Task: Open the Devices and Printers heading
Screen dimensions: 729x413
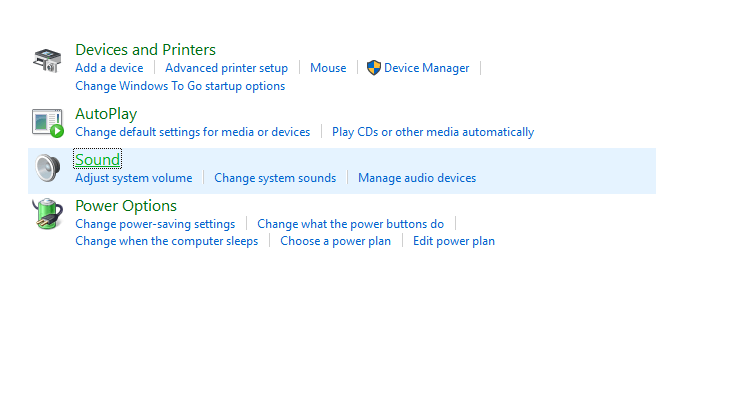Action: (146, 50)
